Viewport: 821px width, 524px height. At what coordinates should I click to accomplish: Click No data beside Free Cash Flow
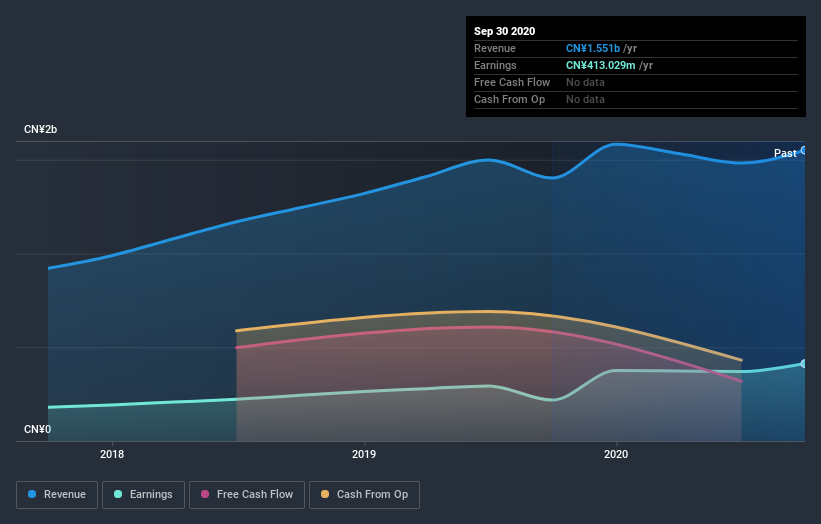click(585, 82)
